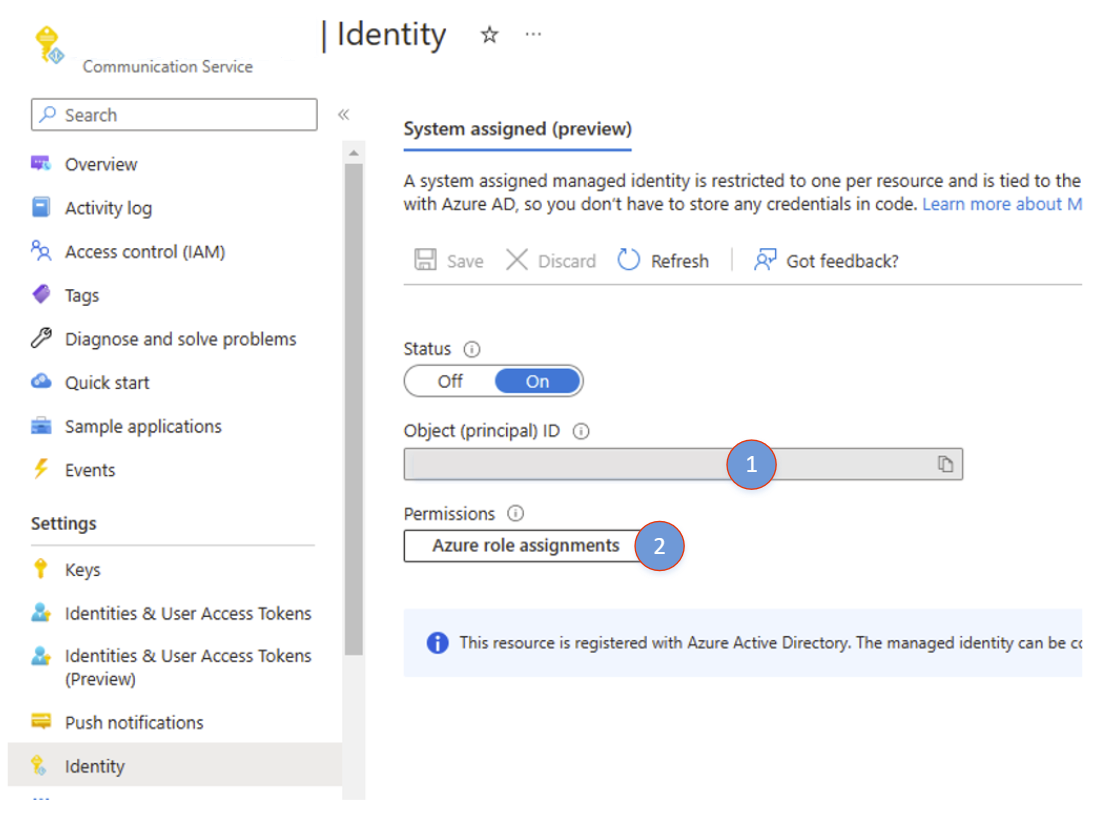Click the sidebar vertical scrollbar thumb
The height and width of the screenshot is (814, 1093).
pyautogui.click(x=354, y=410)
